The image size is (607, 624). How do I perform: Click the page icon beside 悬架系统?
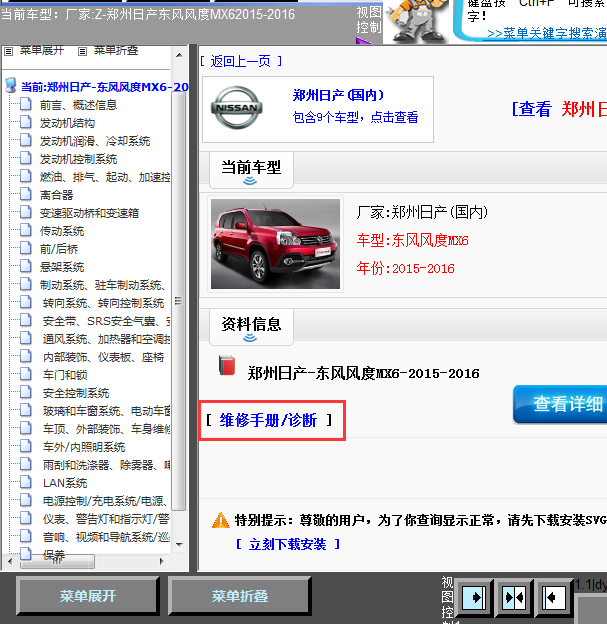tap(26, 266)
